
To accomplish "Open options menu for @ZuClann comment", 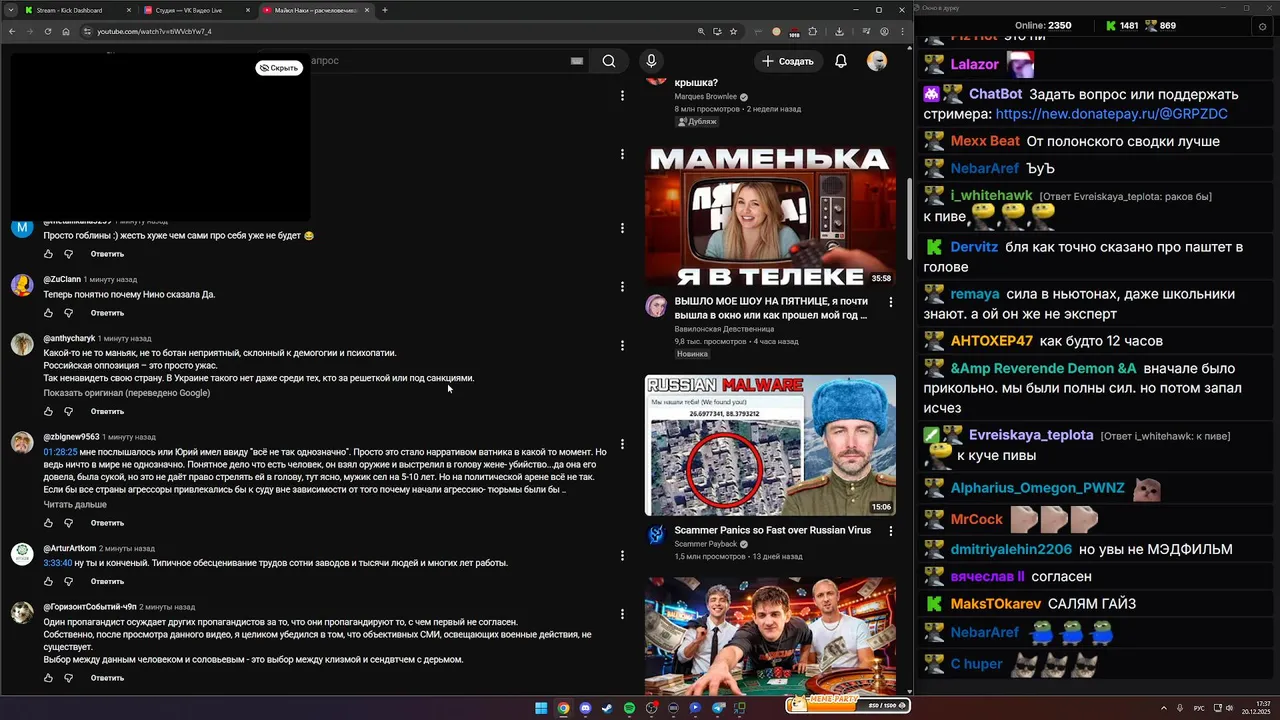I will coord(622,286).
